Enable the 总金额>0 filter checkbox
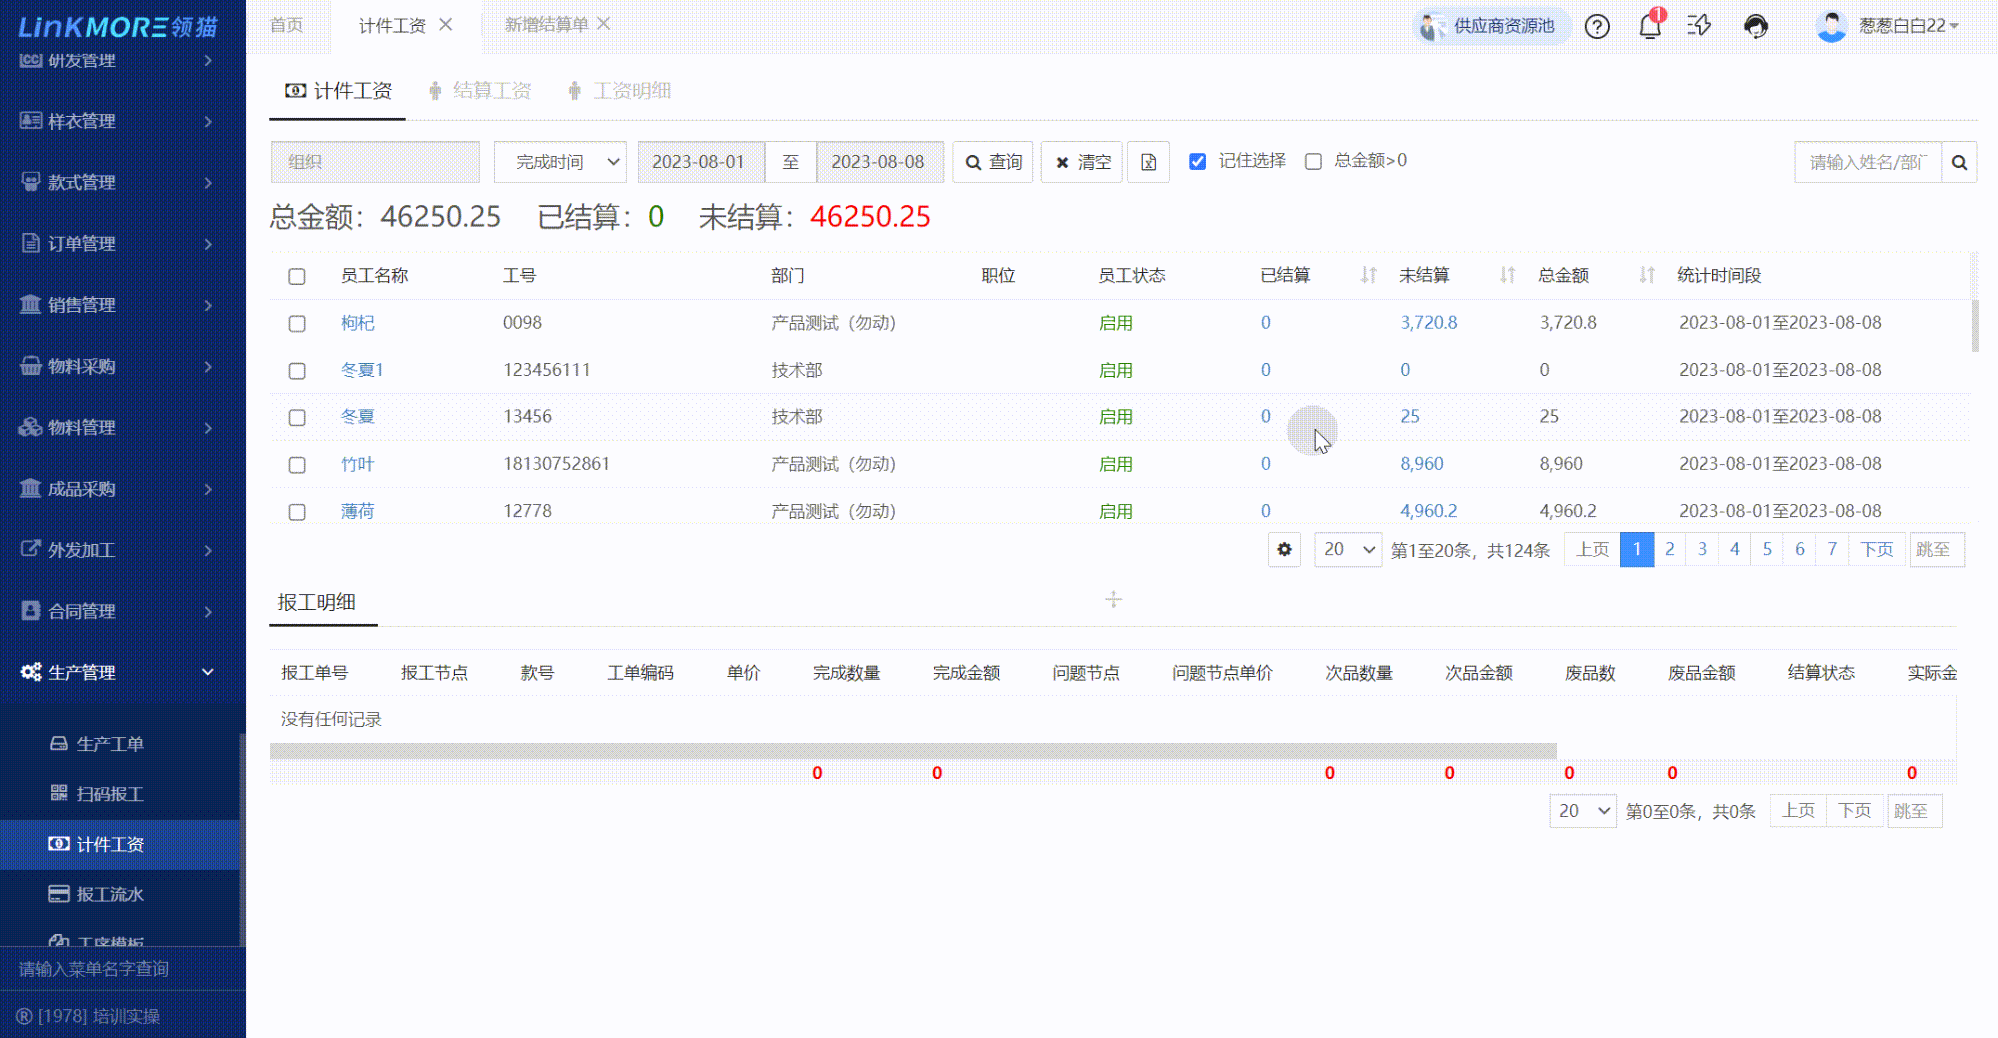Viewport: 1998px width, 1038px height. coord(1313,162)
